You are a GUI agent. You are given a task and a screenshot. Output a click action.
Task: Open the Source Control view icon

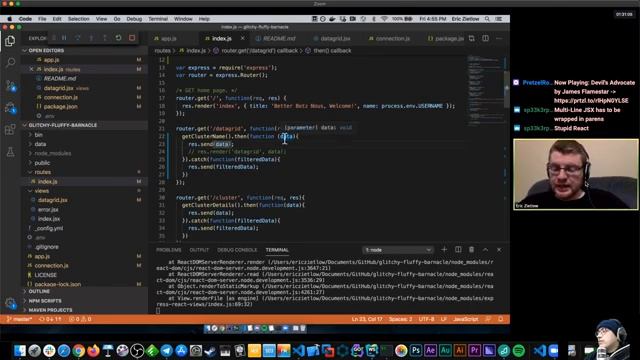(x=10, y=85)
